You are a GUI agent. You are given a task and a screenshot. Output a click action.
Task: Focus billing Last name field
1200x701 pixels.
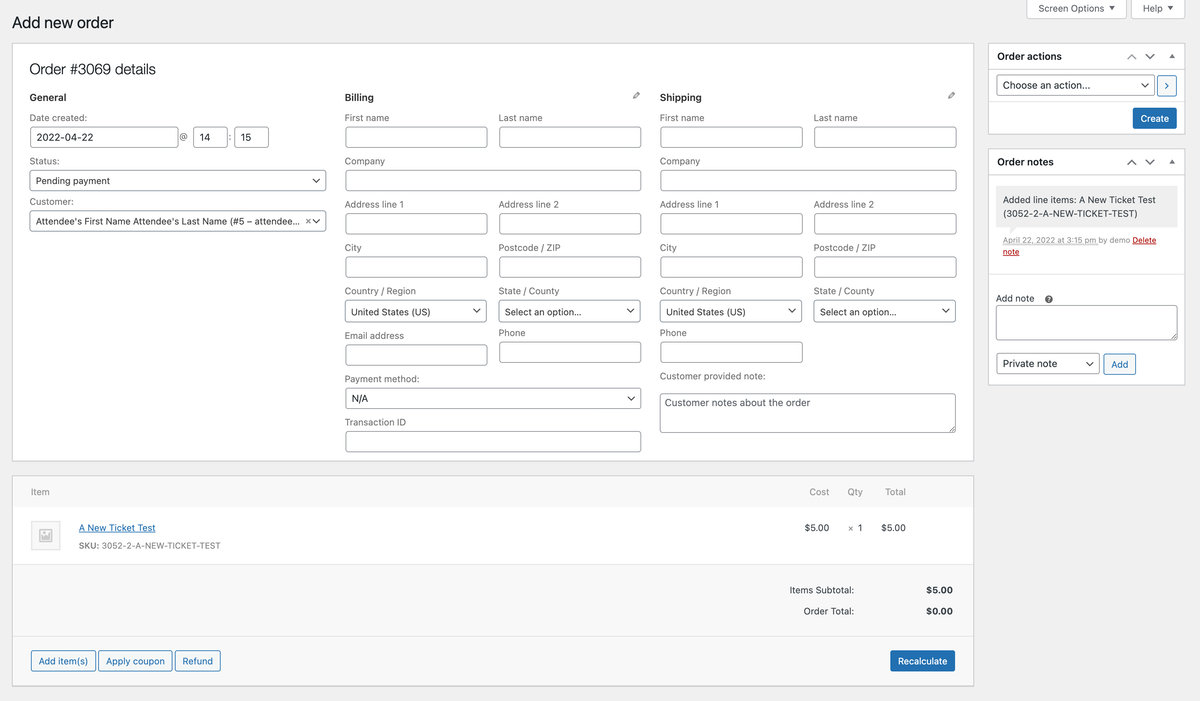point(570,137)
